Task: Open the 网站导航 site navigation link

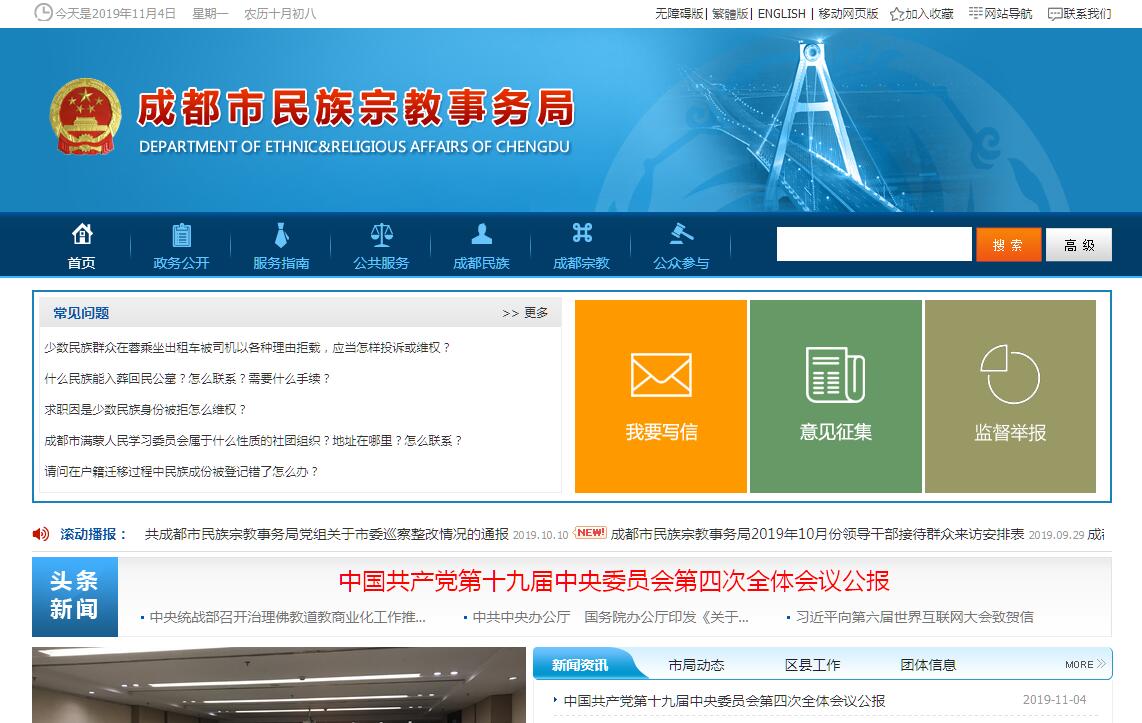Action: [1001, 14]
